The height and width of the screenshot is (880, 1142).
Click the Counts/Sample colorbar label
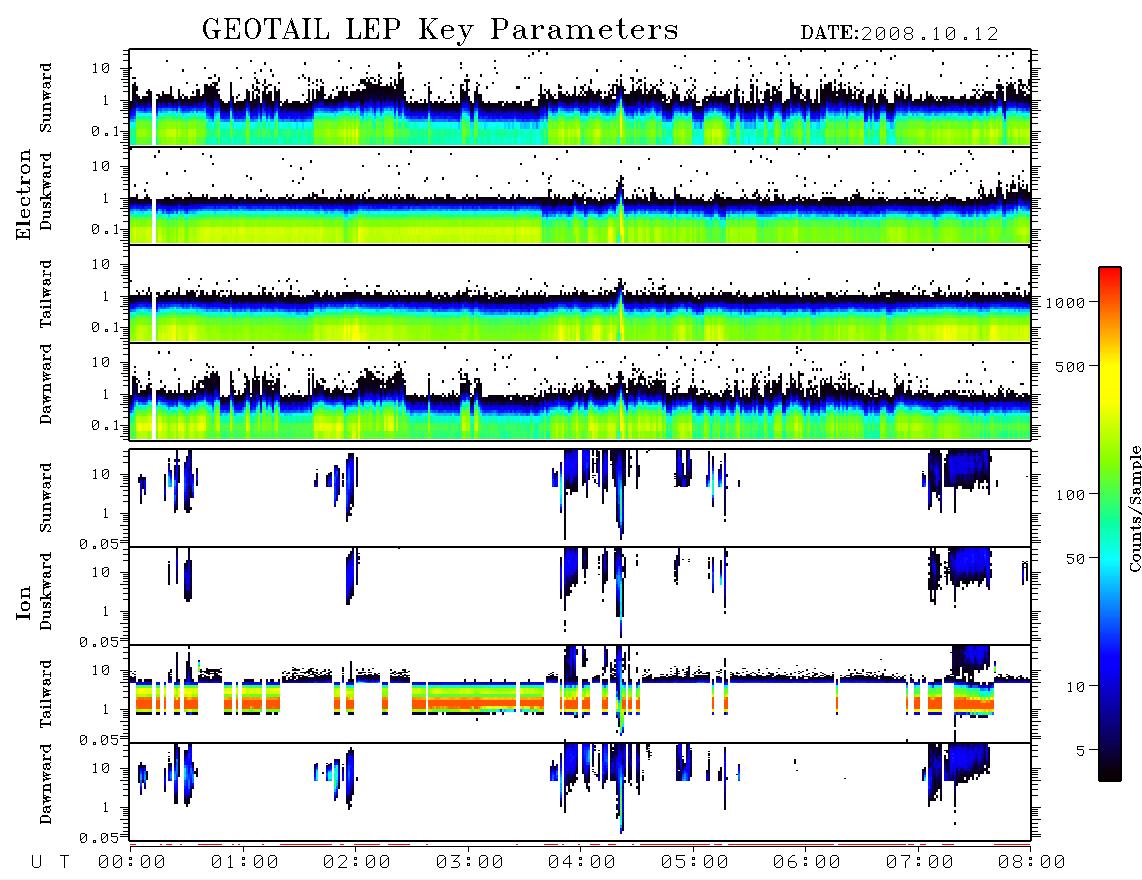click(1134, 508)
